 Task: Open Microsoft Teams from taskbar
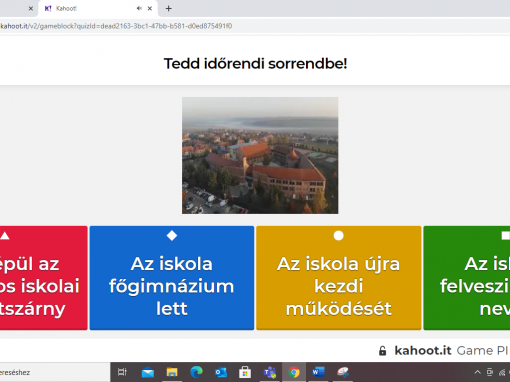[x=270, y=372]
